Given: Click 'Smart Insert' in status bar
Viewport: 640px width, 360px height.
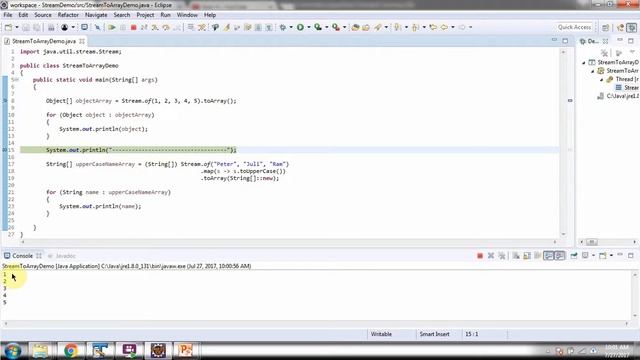Looking at the screenshot, I should (434, 334).
